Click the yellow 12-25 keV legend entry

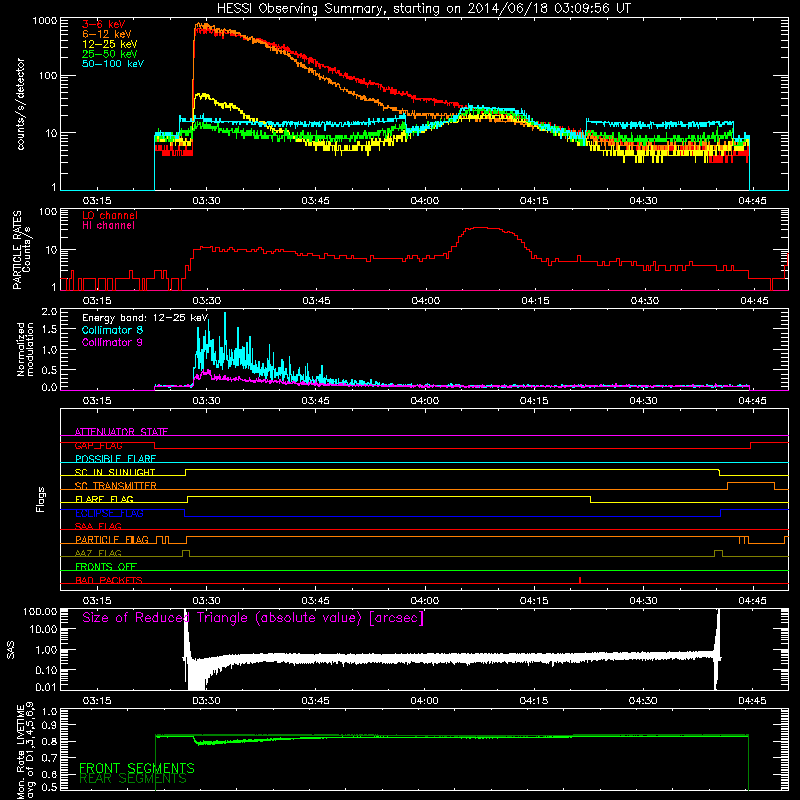click(109, 44)
